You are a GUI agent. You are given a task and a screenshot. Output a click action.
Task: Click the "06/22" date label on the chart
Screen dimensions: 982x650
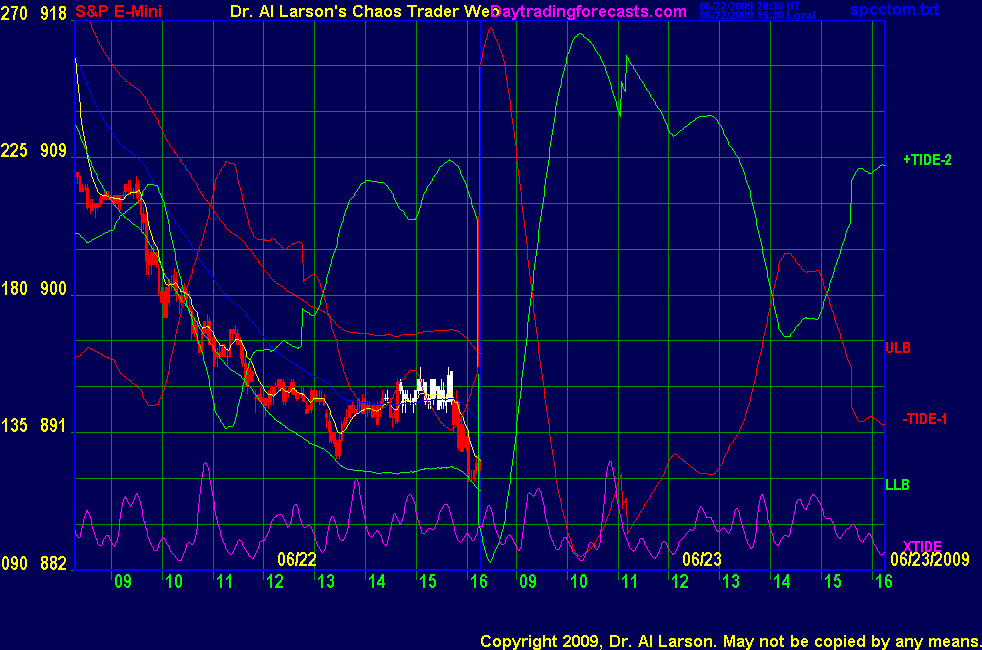pyautogui.click(x=297, y=559)
